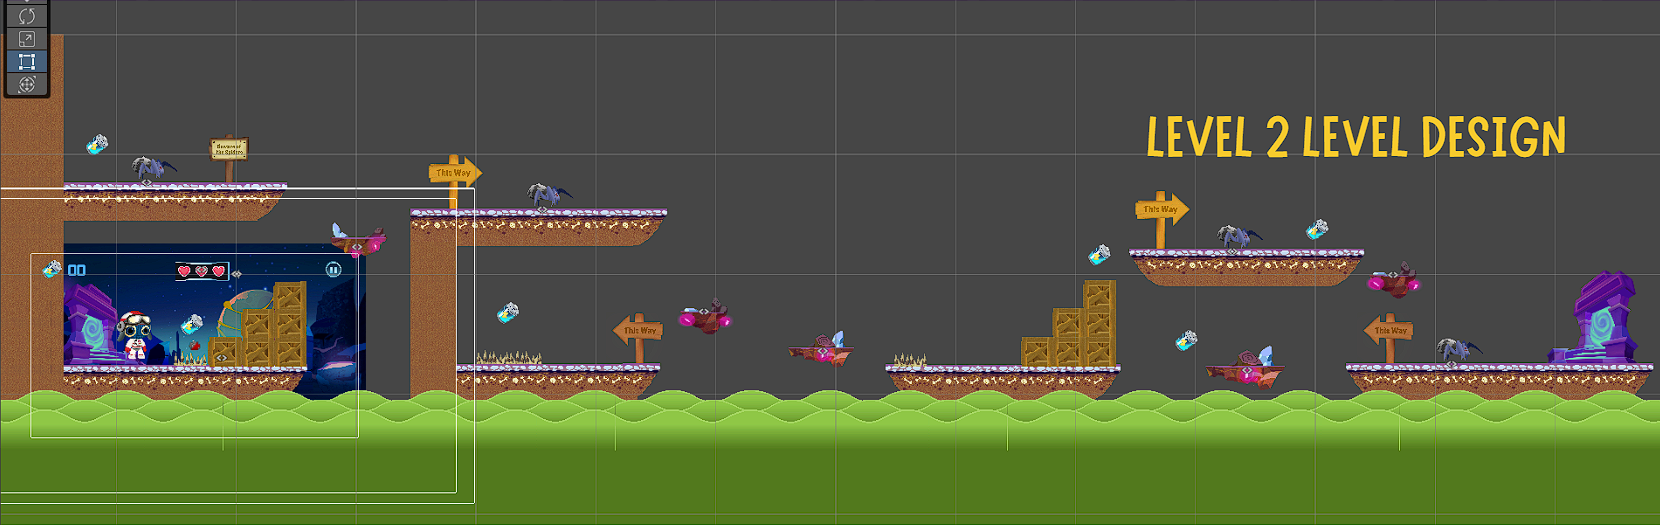Select the potion jar above the lowest red ship
1660x525 pixels.
pyautogui.click(x=1186, y=341)
